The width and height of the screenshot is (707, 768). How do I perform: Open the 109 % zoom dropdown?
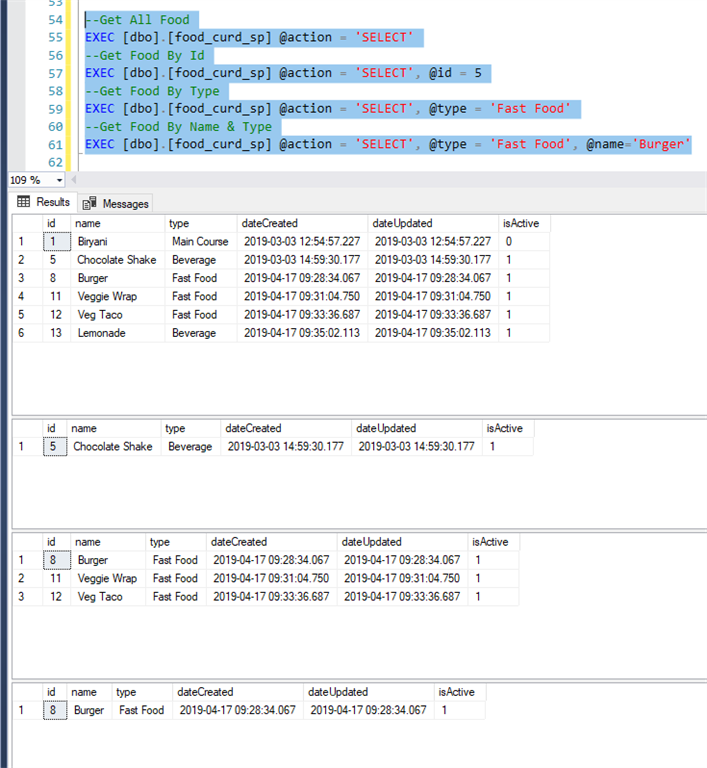click(x=59, y=180)
